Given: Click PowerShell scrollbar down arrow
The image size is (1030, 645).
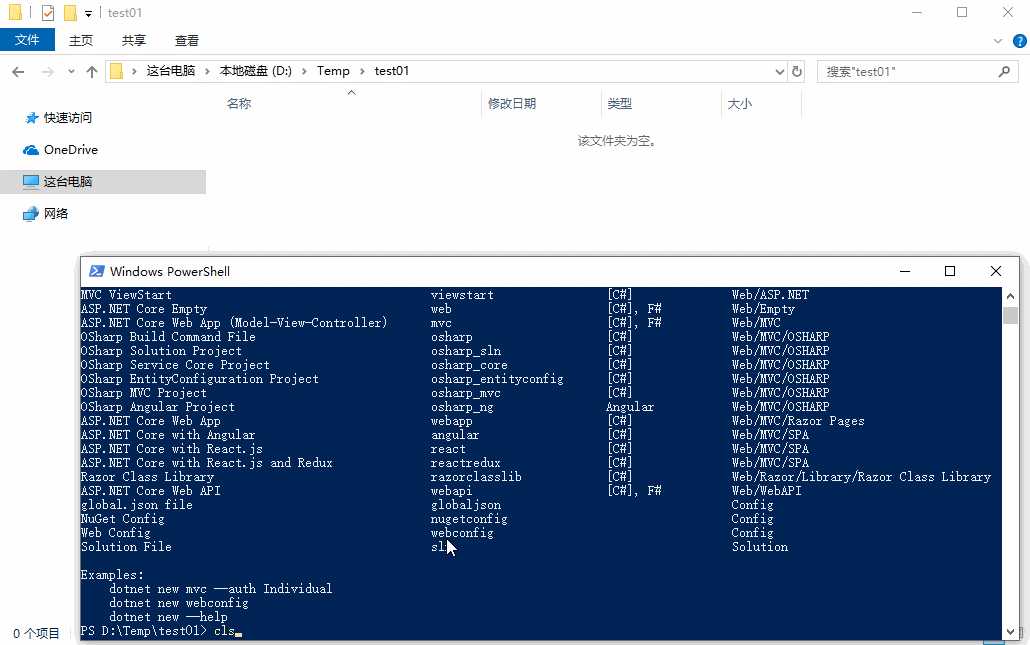Looking at the screenshot, I should click(1010, 632).
